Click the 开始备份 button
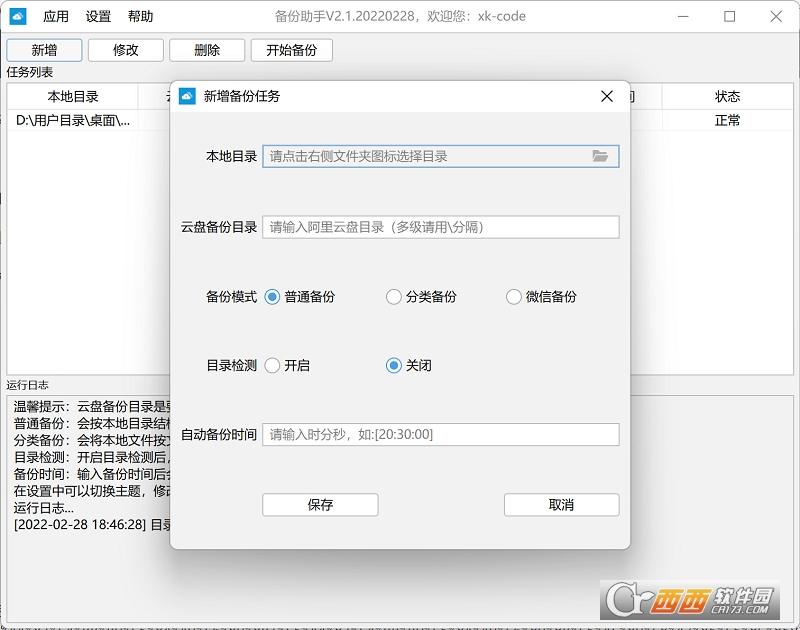 click(x=291, y=50)
